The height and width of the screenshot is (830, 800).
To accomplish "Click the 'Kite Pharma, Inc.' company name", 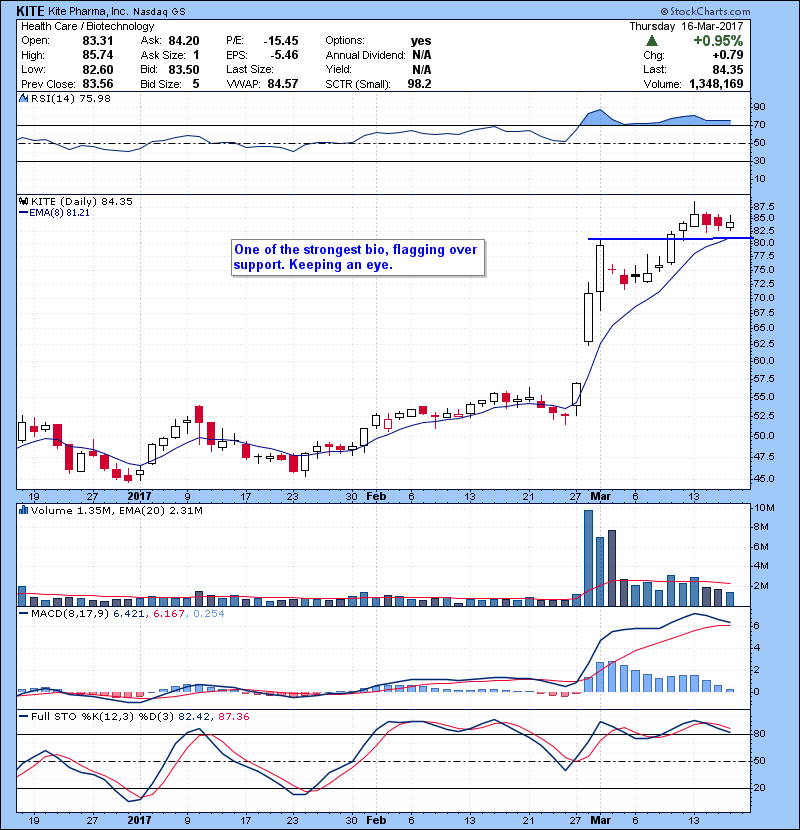I will tap(87, 11).
